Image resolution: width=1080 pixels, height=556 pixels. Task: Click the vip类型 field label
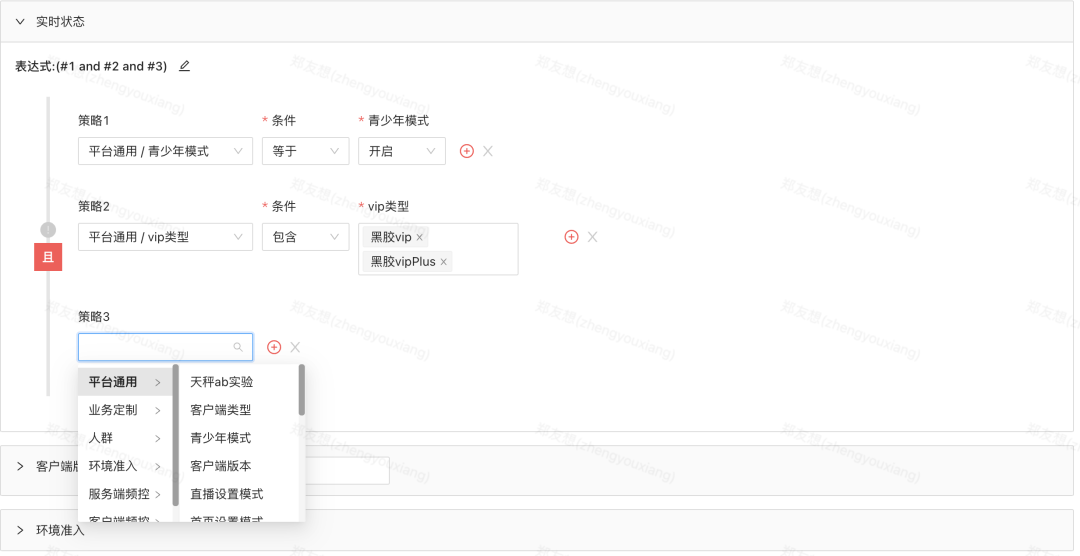(x=388, y=206)
